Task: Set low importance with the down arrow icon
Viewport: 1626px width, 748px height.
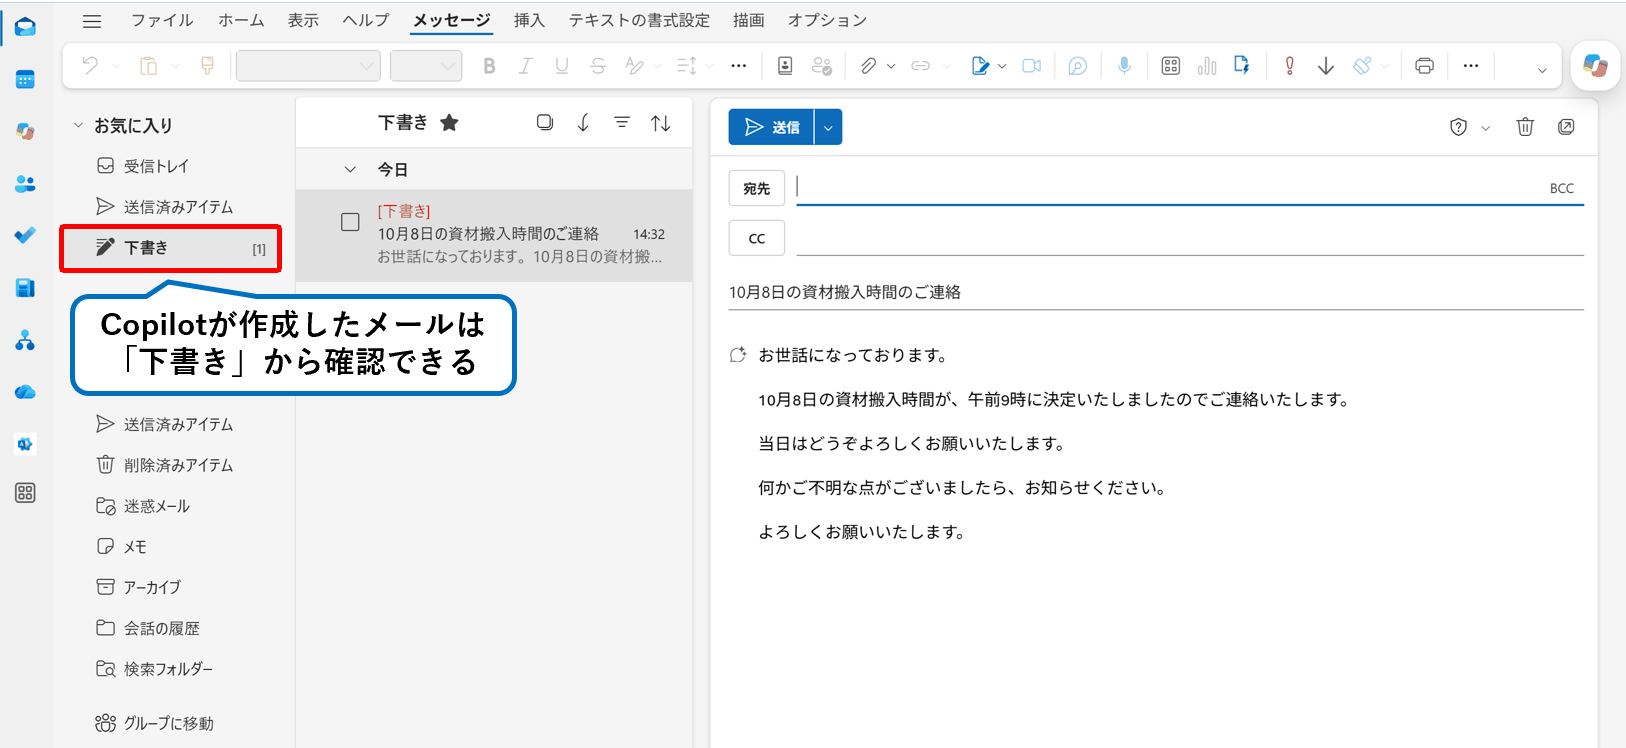Action: point(1326,66)
